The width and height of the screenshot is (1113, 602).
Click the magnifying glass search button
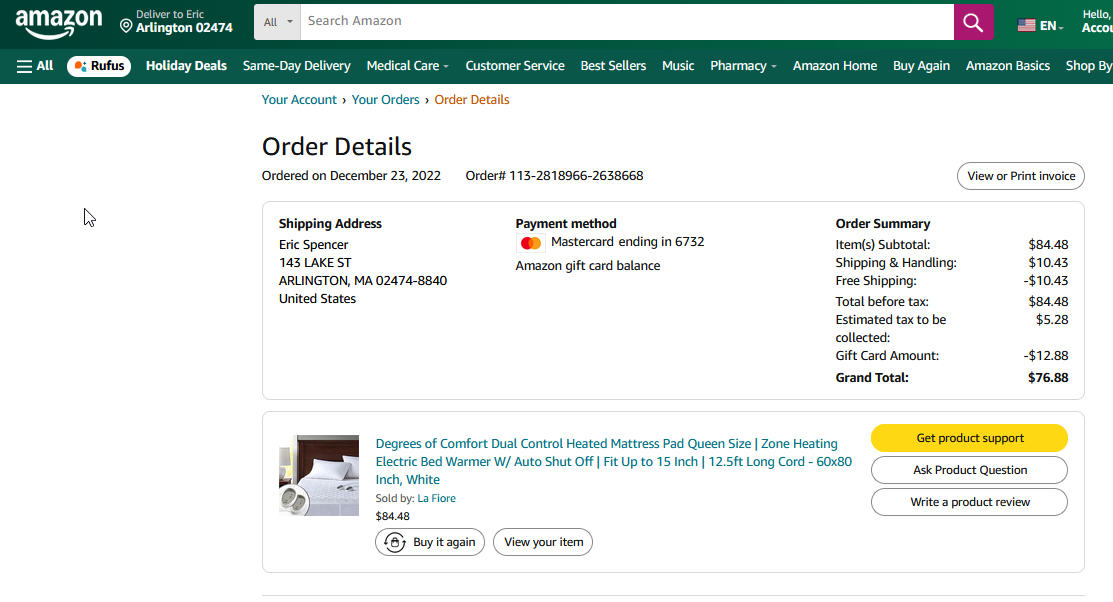(x=973, y=22)
